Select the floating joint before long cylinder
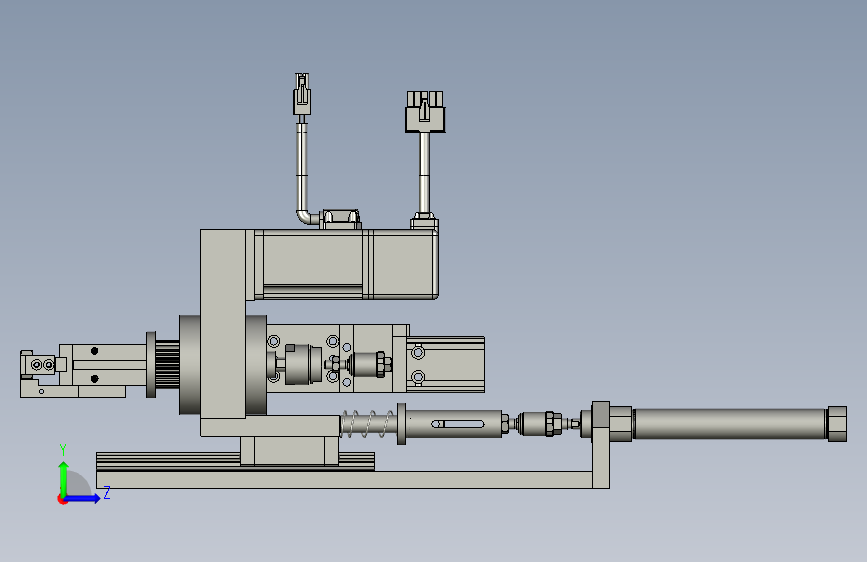The height and width of the screenshot is (562, 867). point(540,424)
